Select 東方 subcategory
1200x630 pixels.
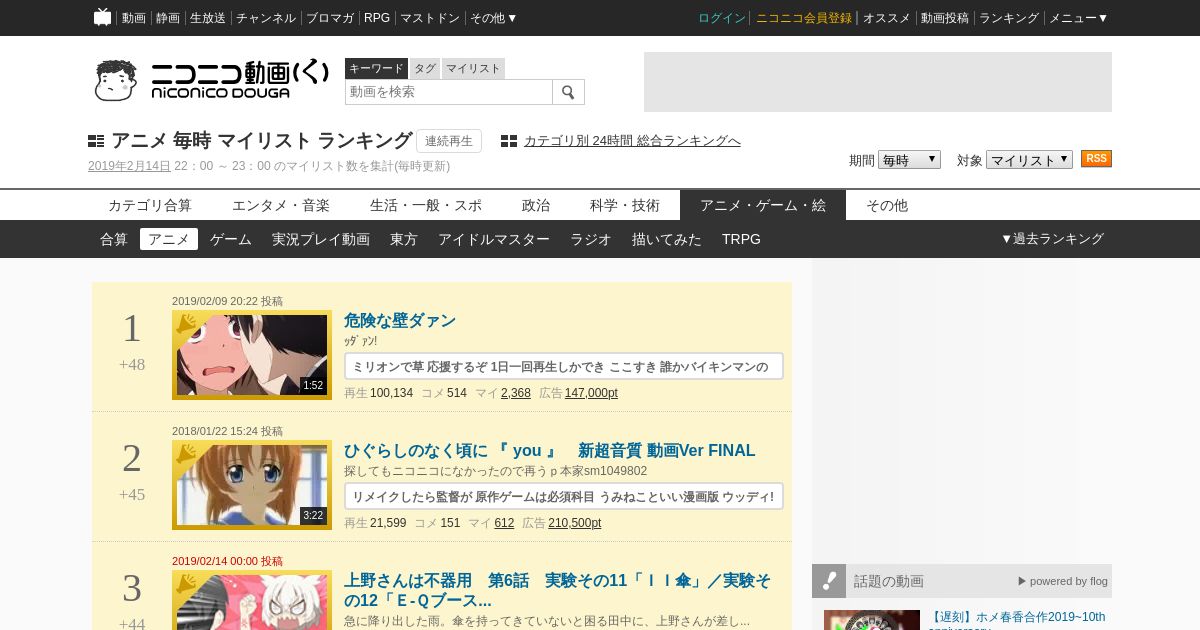(x=404, y=239)
